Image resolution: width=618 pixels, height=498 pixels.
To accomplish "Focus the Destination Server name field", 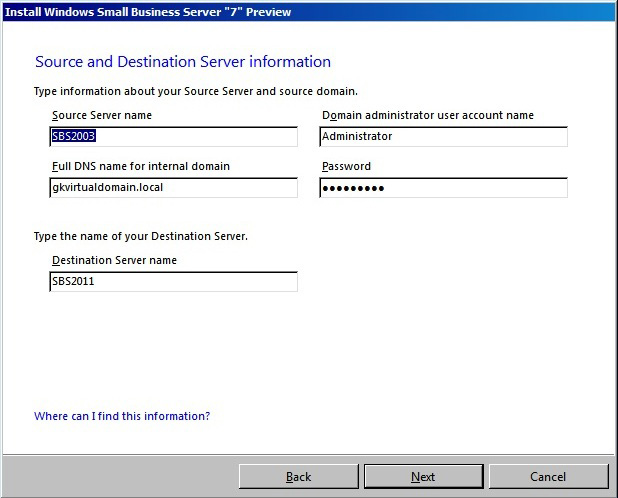I will (x=173, y=282).
